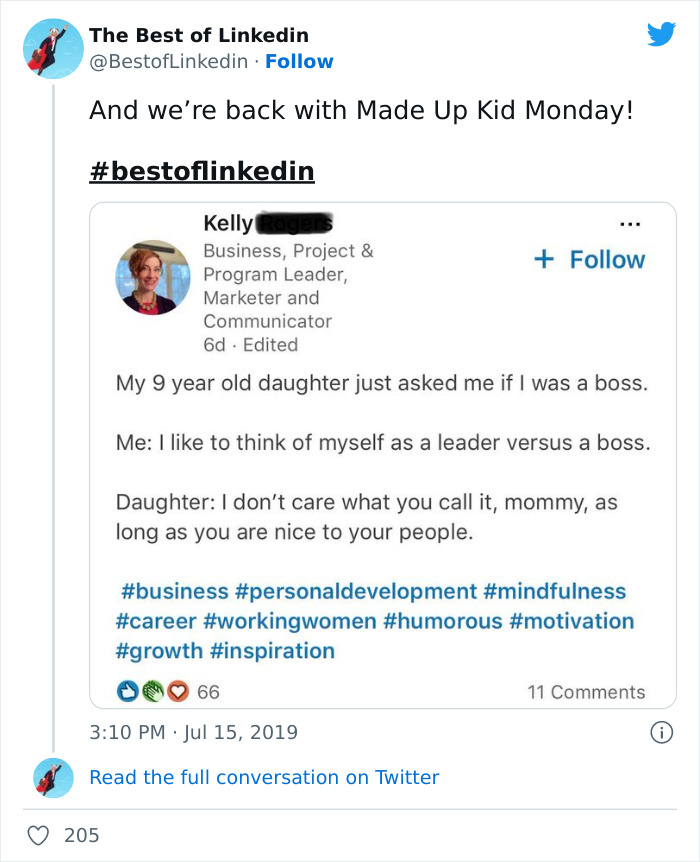The image size is (700, 862).
Task: Select the #personaldevelopment hashtag
Action: 355,591
